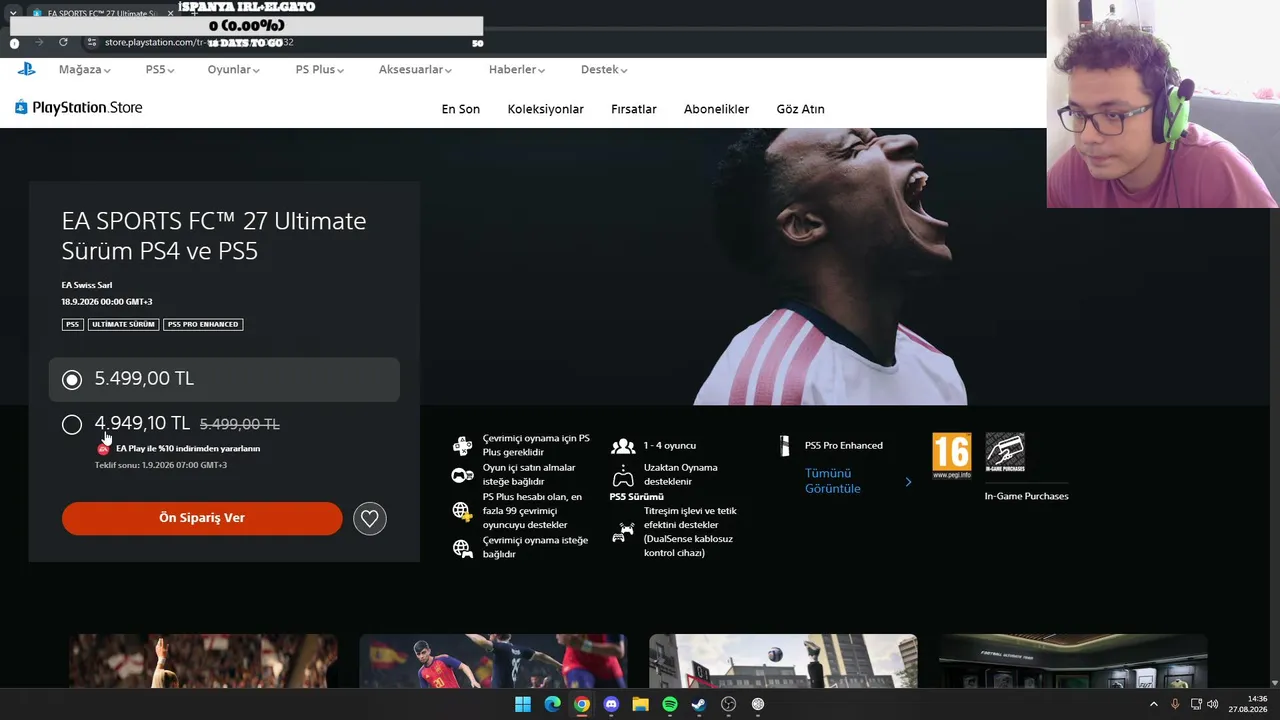Open the PlayStation Store home logo
Image resolution: width=1280 pixels, height=720 pixels.
click(x=79, y=108)
